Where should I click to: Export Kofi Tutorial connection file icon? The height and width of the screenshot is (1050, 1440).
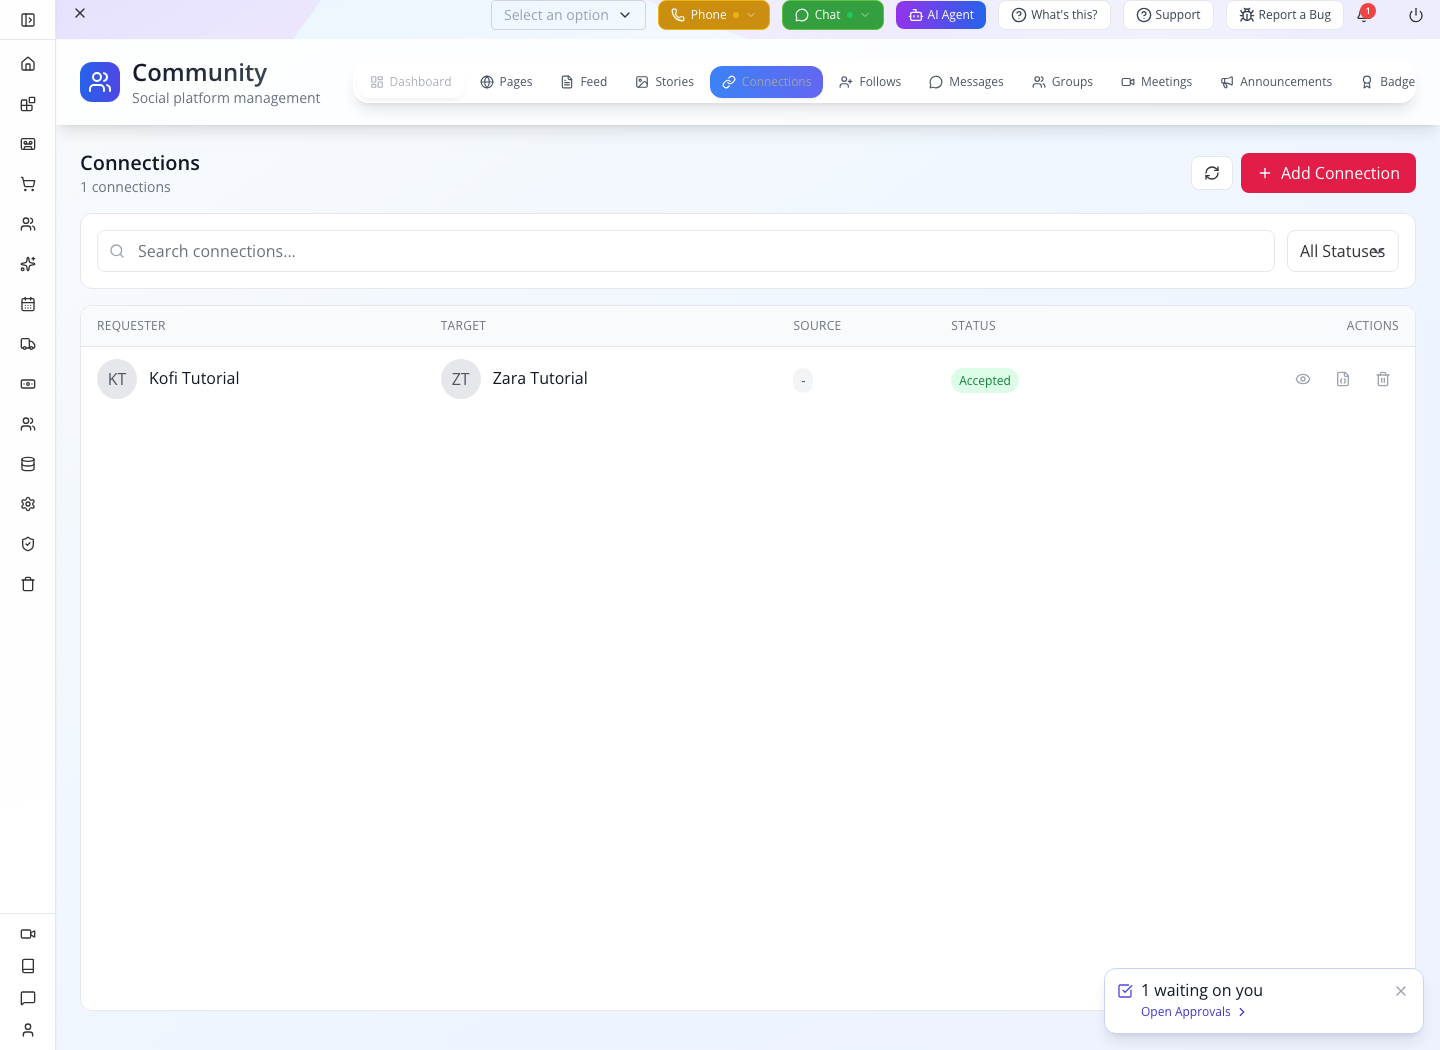[x=1343, y=379]
